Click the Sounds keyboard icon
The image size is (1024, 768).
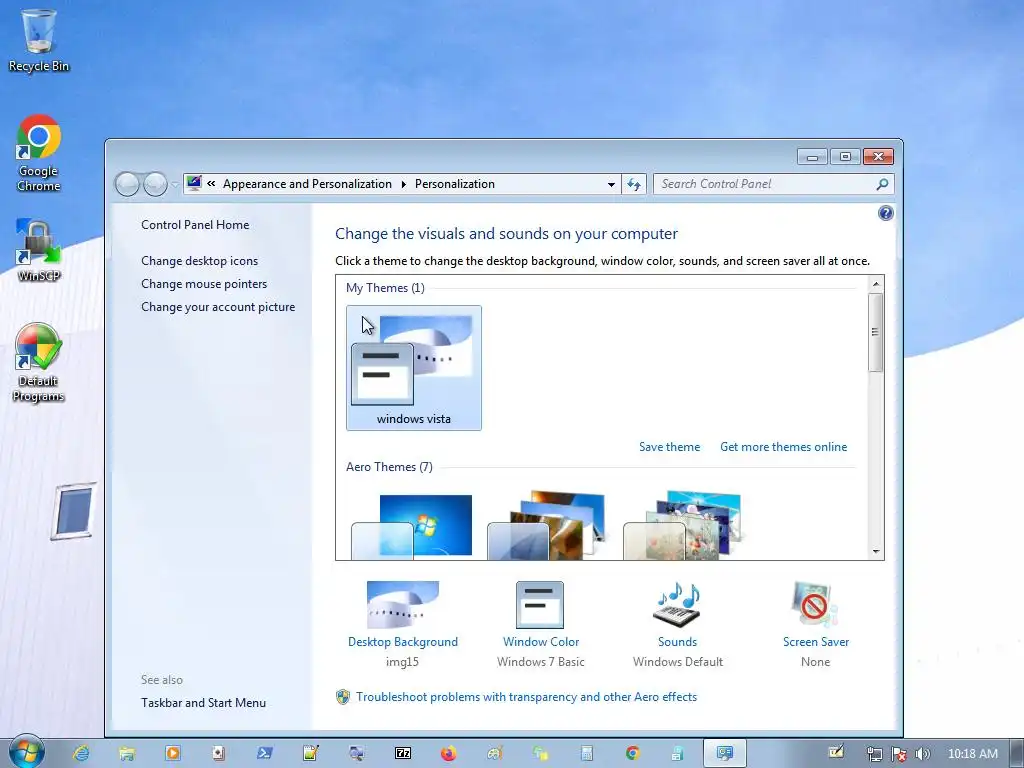point(677,604)
